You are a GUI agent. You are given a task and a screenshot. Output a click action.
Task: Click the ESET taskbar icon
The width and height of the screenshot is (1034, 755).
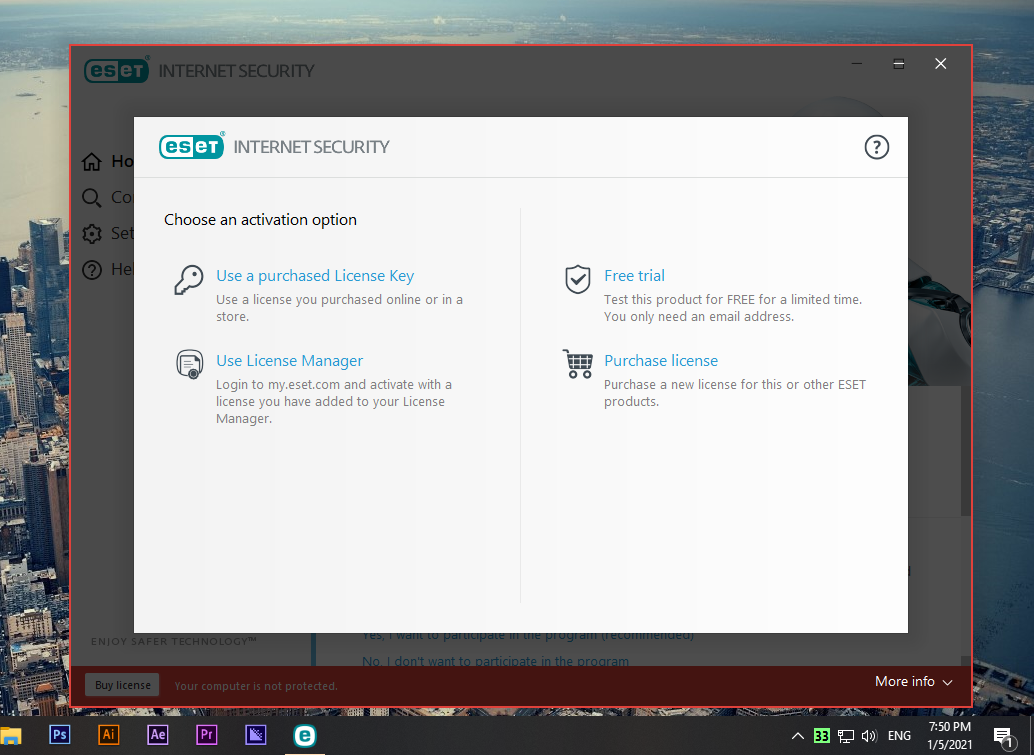click(305, 735)
